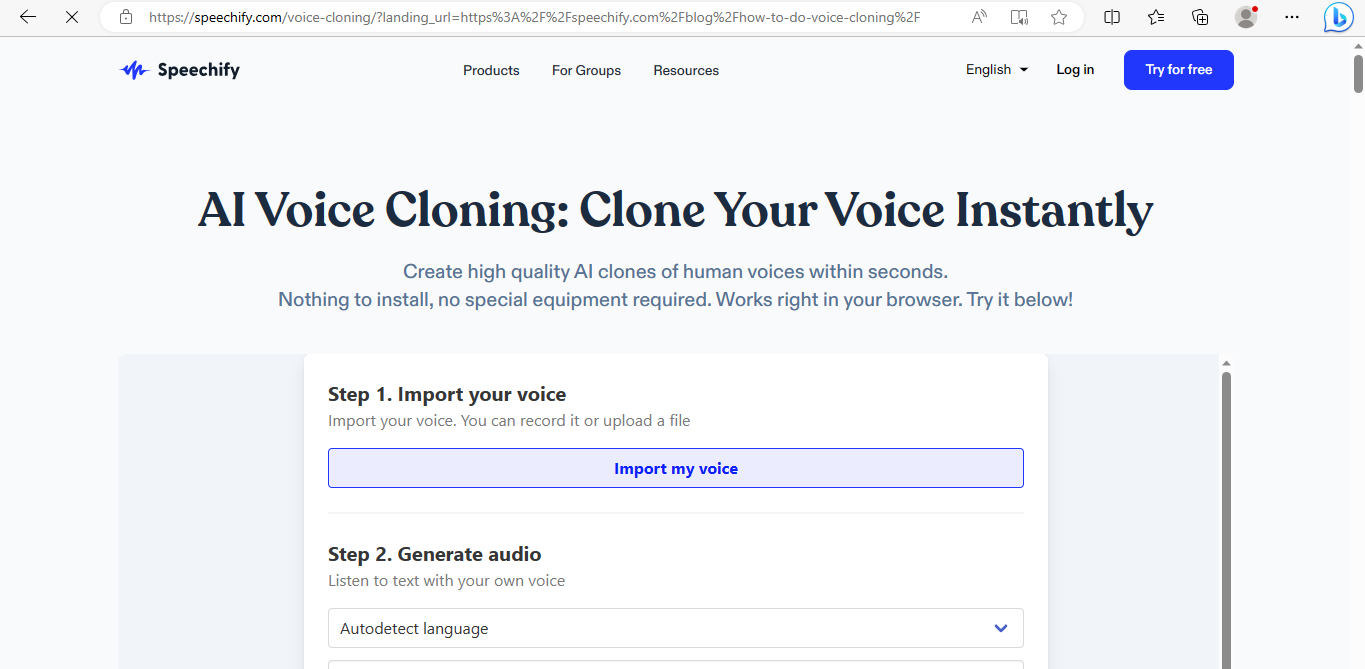1365x669 pixels.
Task: Open the browser profile avatar
Action: 1246,17
